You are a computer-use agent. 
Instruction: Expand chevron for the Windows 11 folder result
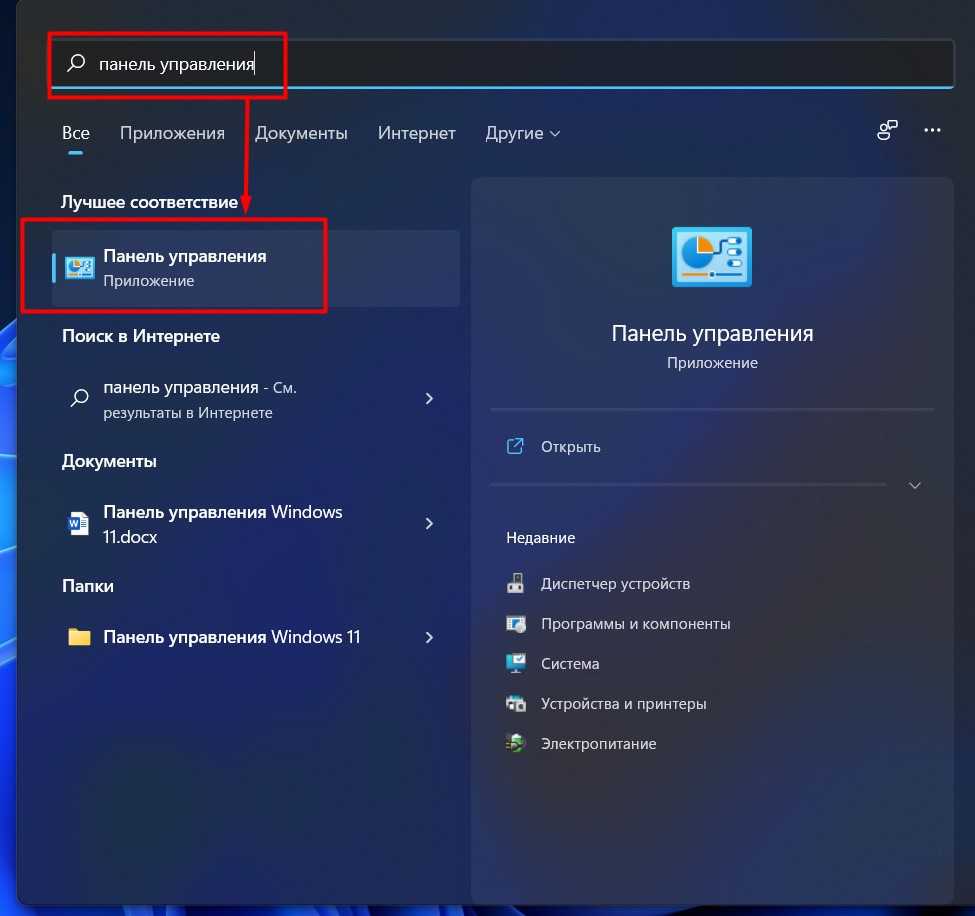tap(429, 637)
